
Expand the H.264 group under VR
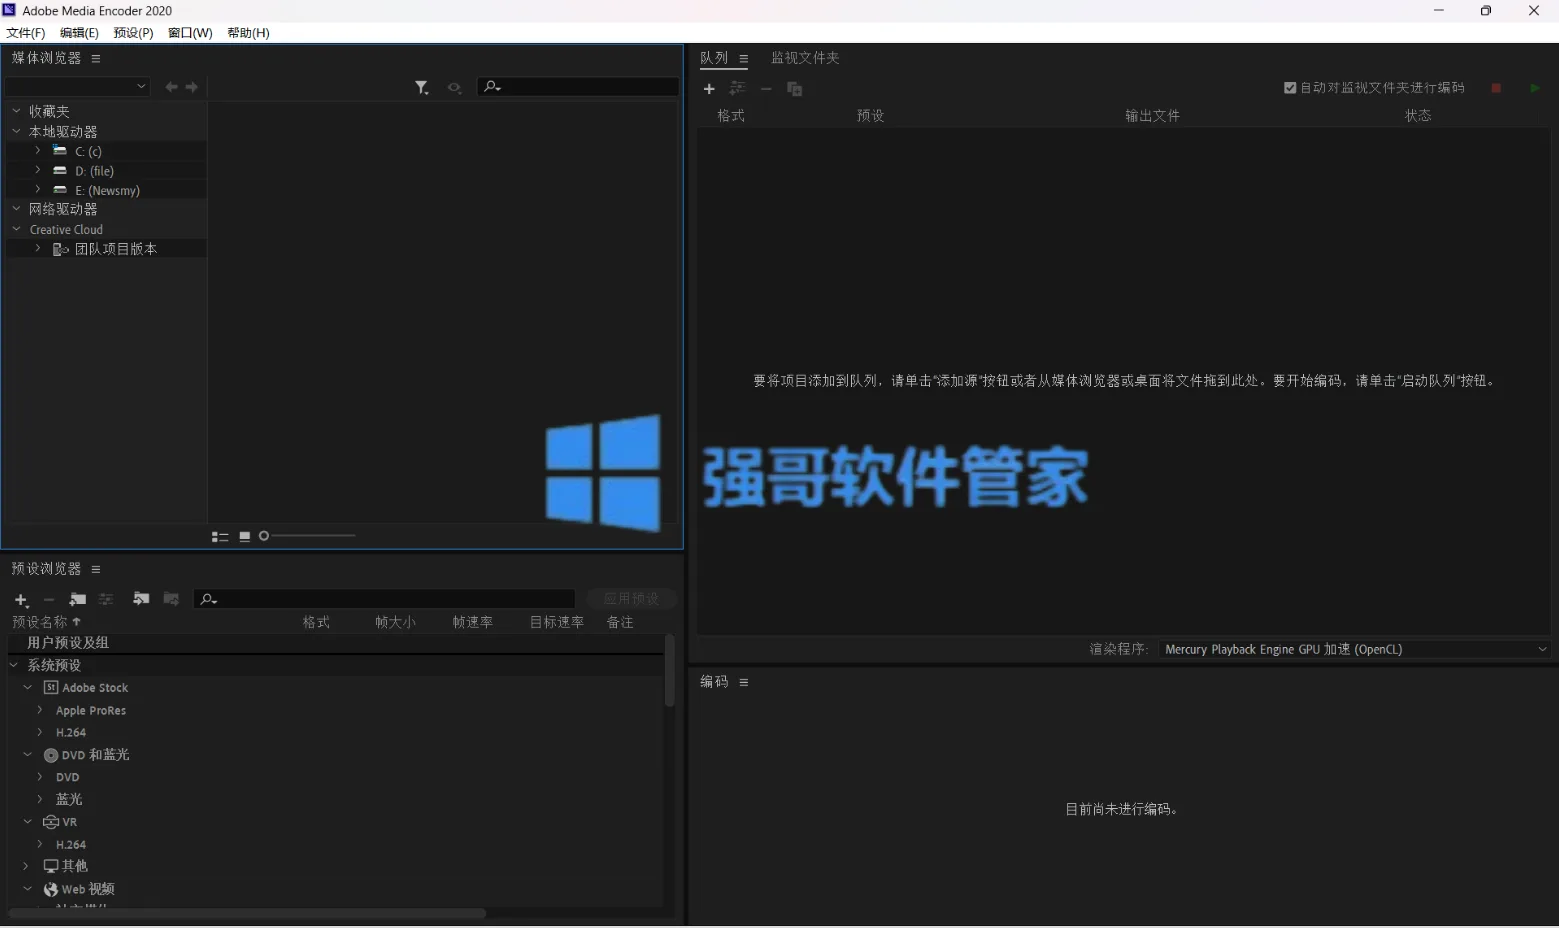pos(40,845)
